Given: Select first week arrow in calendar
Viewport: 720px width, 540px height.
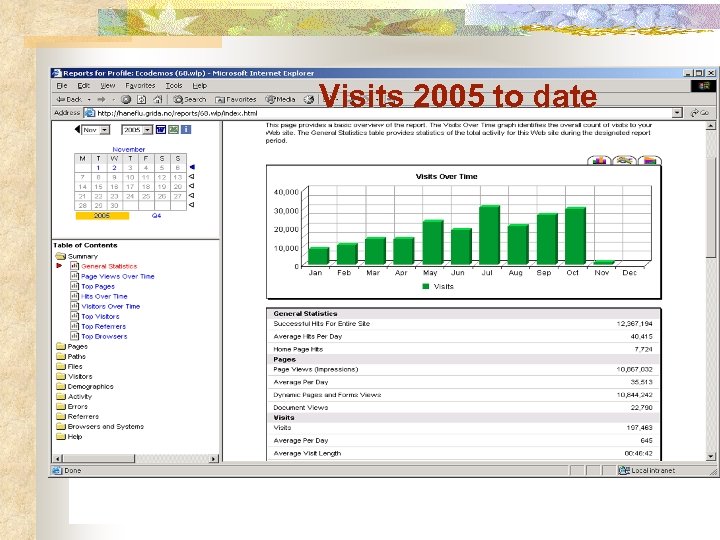Looking at the screenshot, I should point(192,167).
